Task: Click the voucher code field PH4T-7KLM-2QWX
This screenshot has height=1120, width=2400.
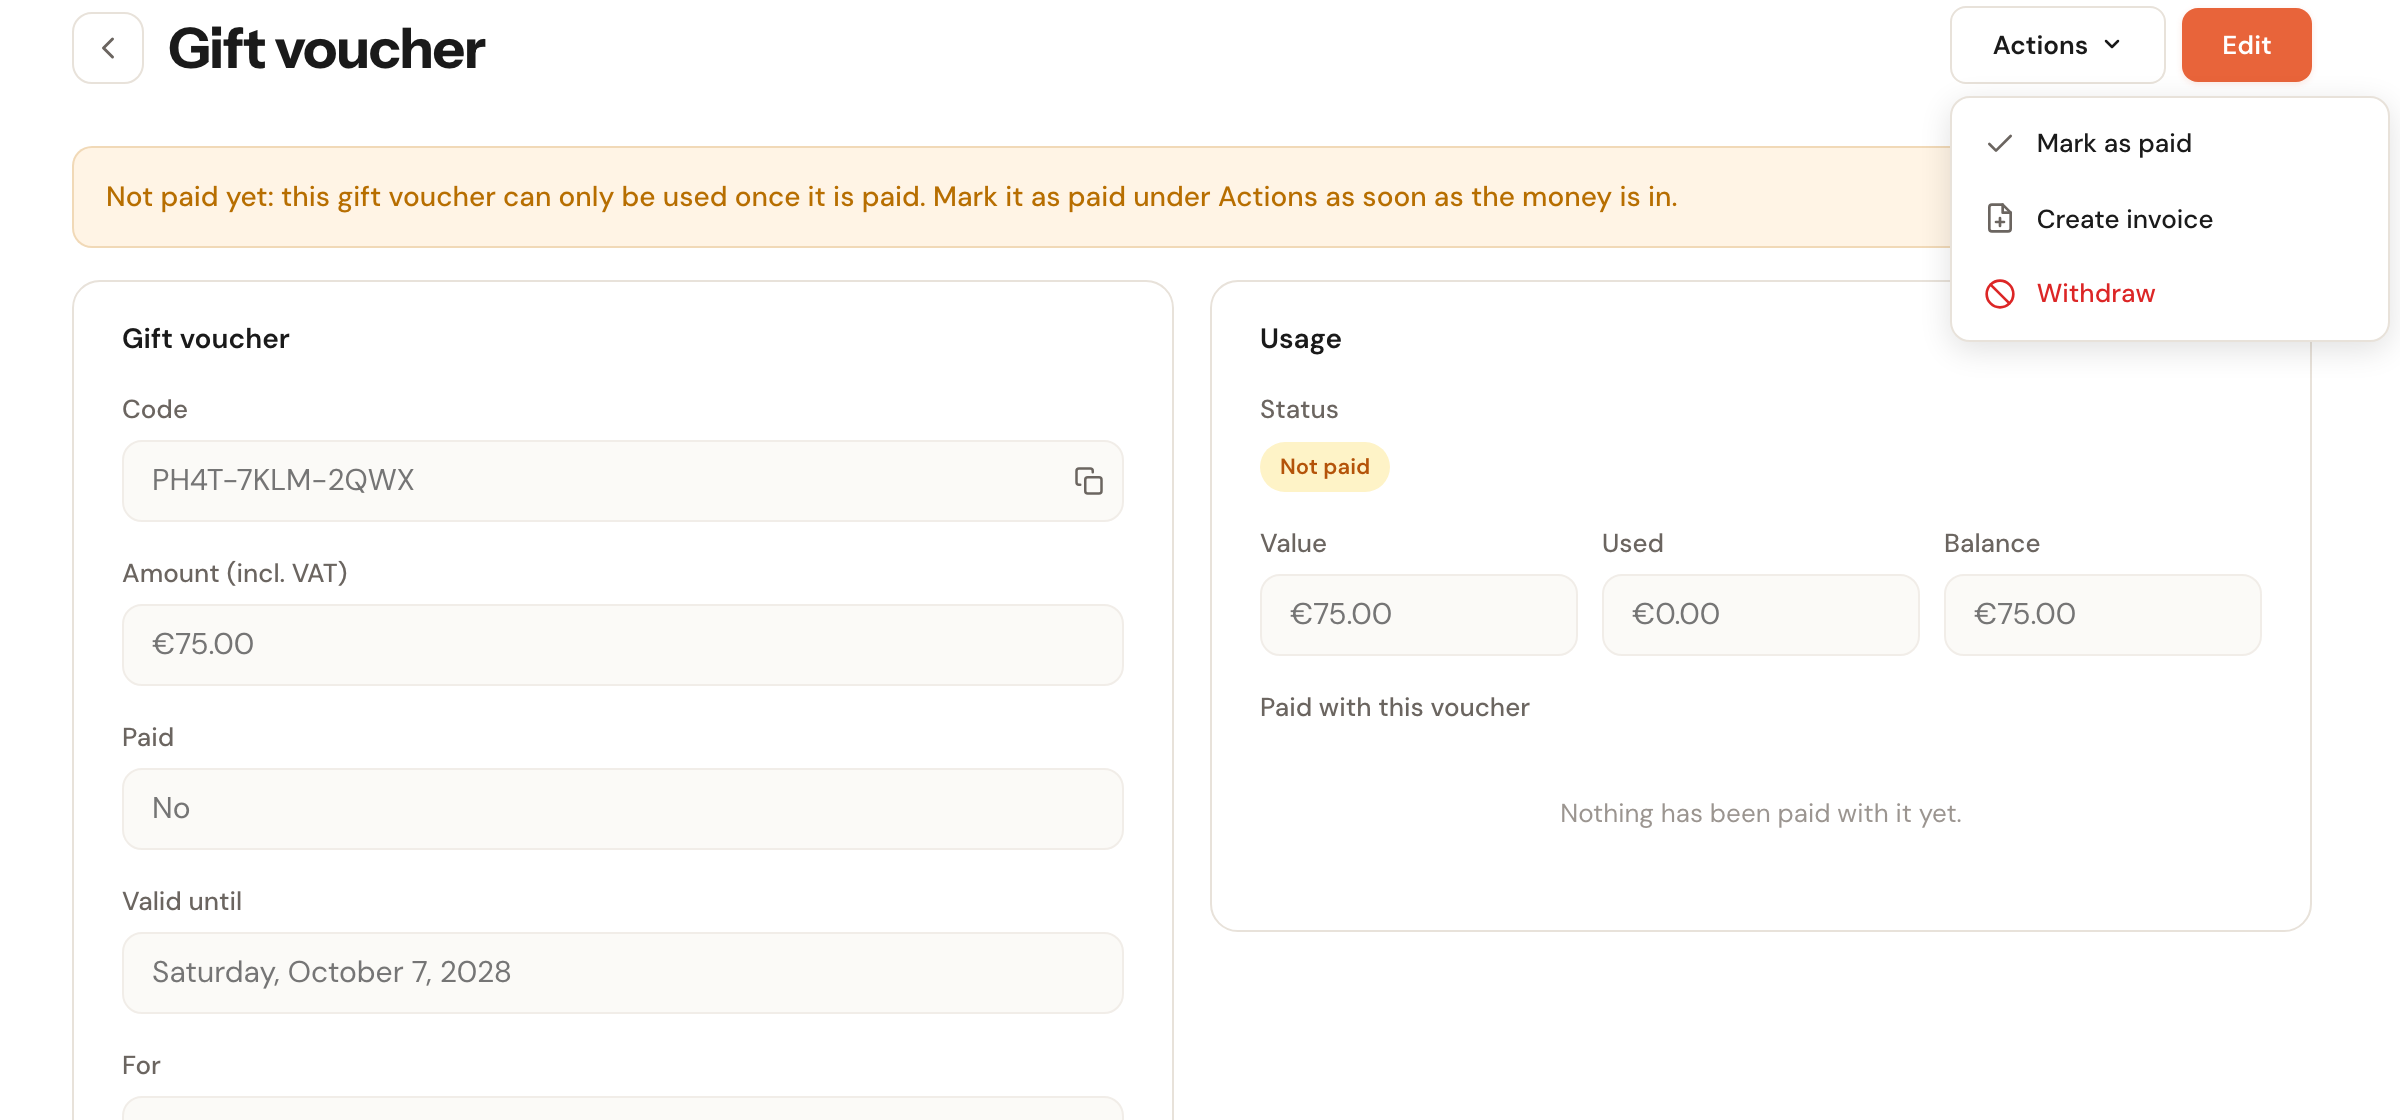Action: [x=622, y=481]
